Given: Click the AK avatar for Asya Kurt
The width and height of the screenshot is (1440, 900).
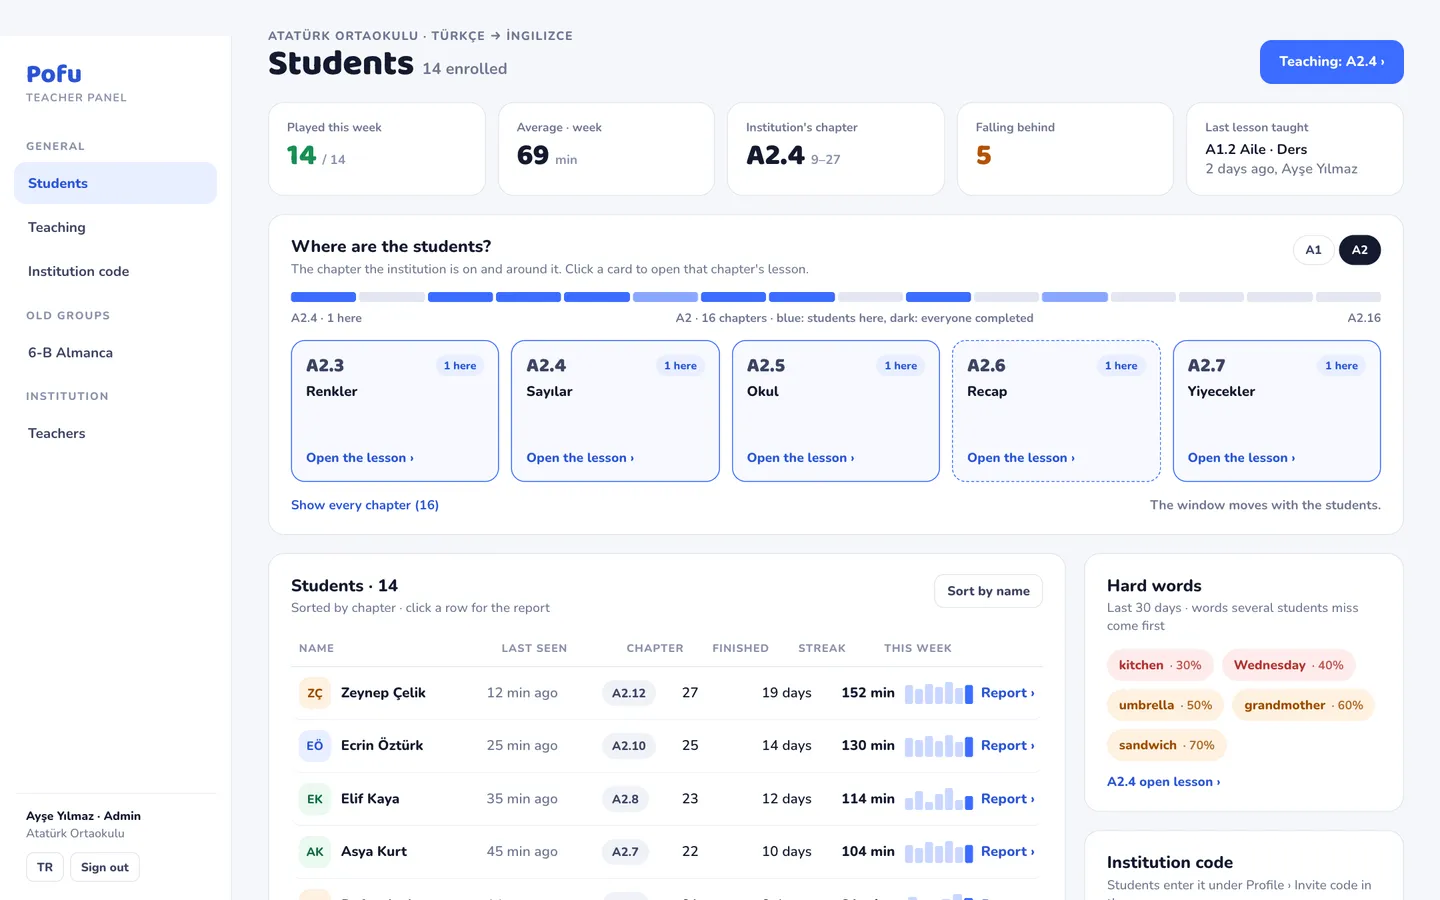Looking at the screenshot, I should point(315,852).
